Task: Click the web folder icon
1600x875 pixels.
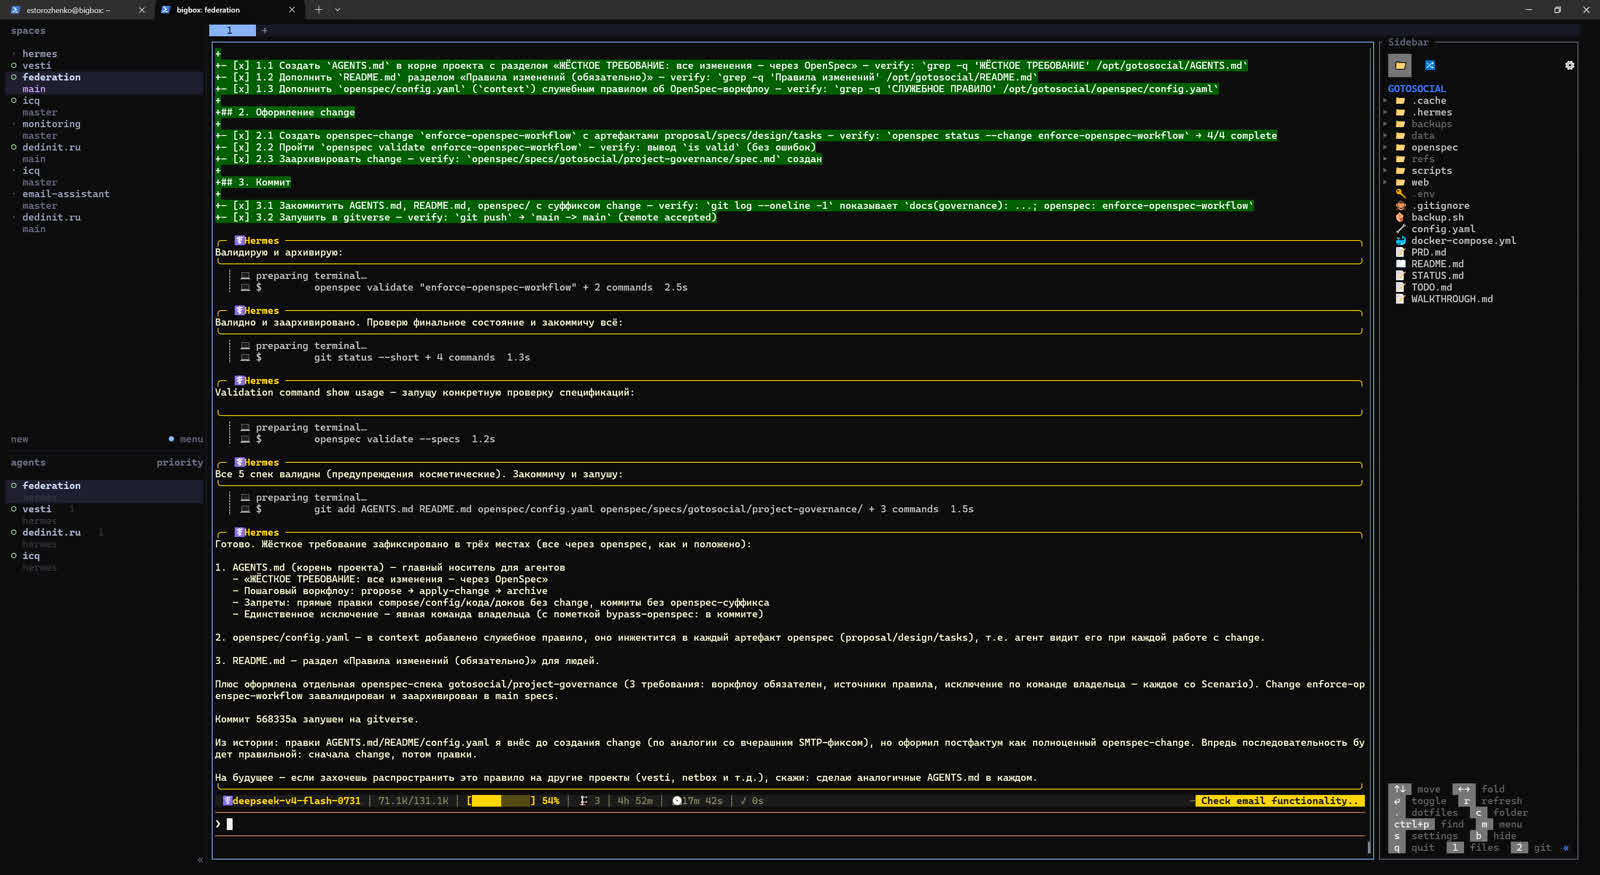Action: [1400, 182]
